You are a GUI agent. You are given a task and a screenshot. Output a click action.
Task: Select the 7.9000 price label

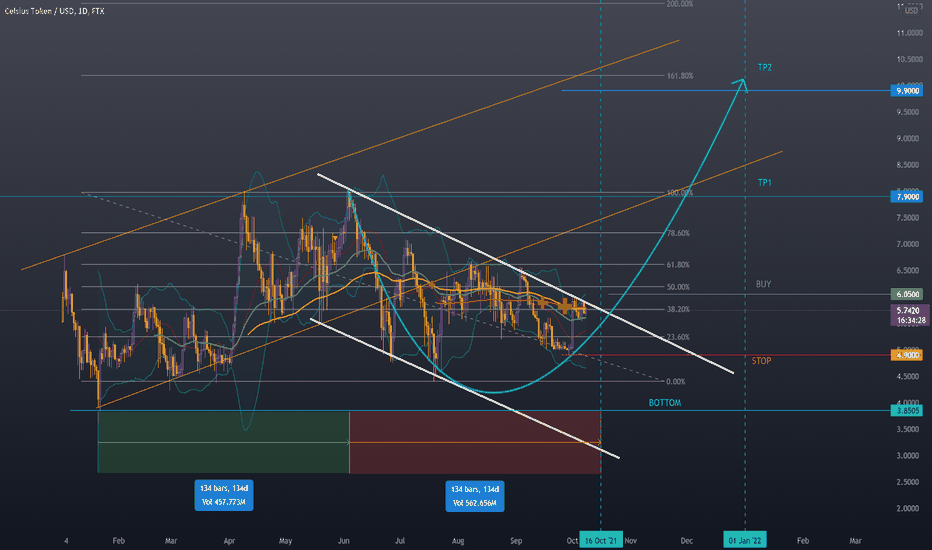906,197
